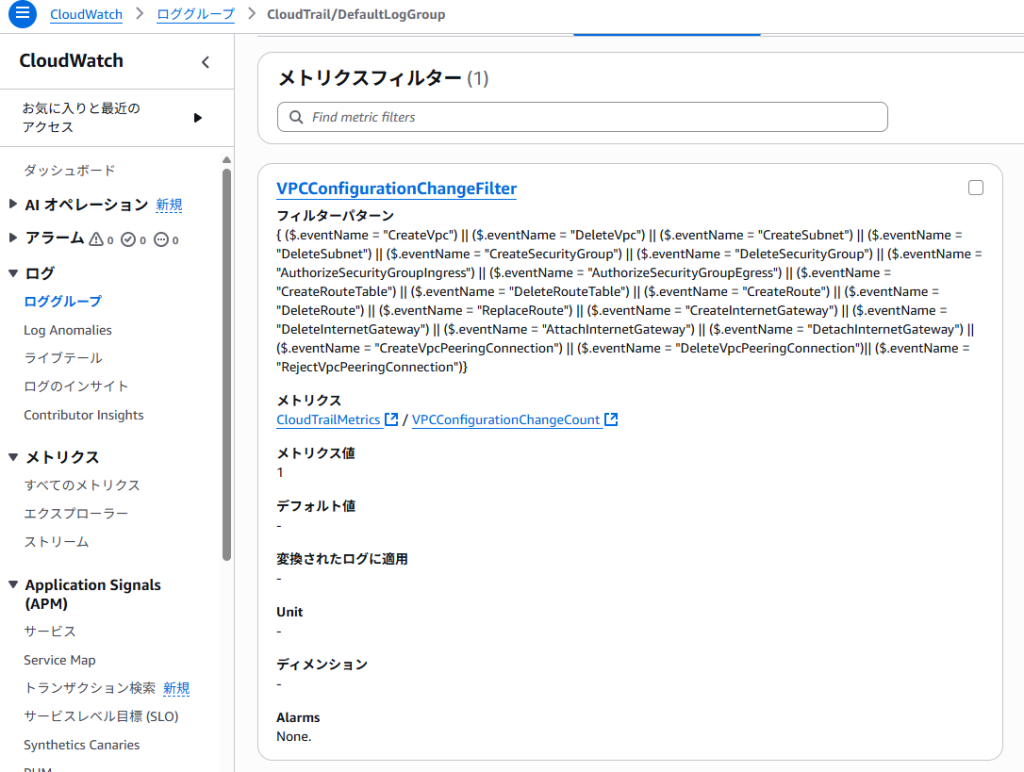Screen dimensions: 1024x772
Task: Click the alarm warning triangle icon
Action: point(96,240)
